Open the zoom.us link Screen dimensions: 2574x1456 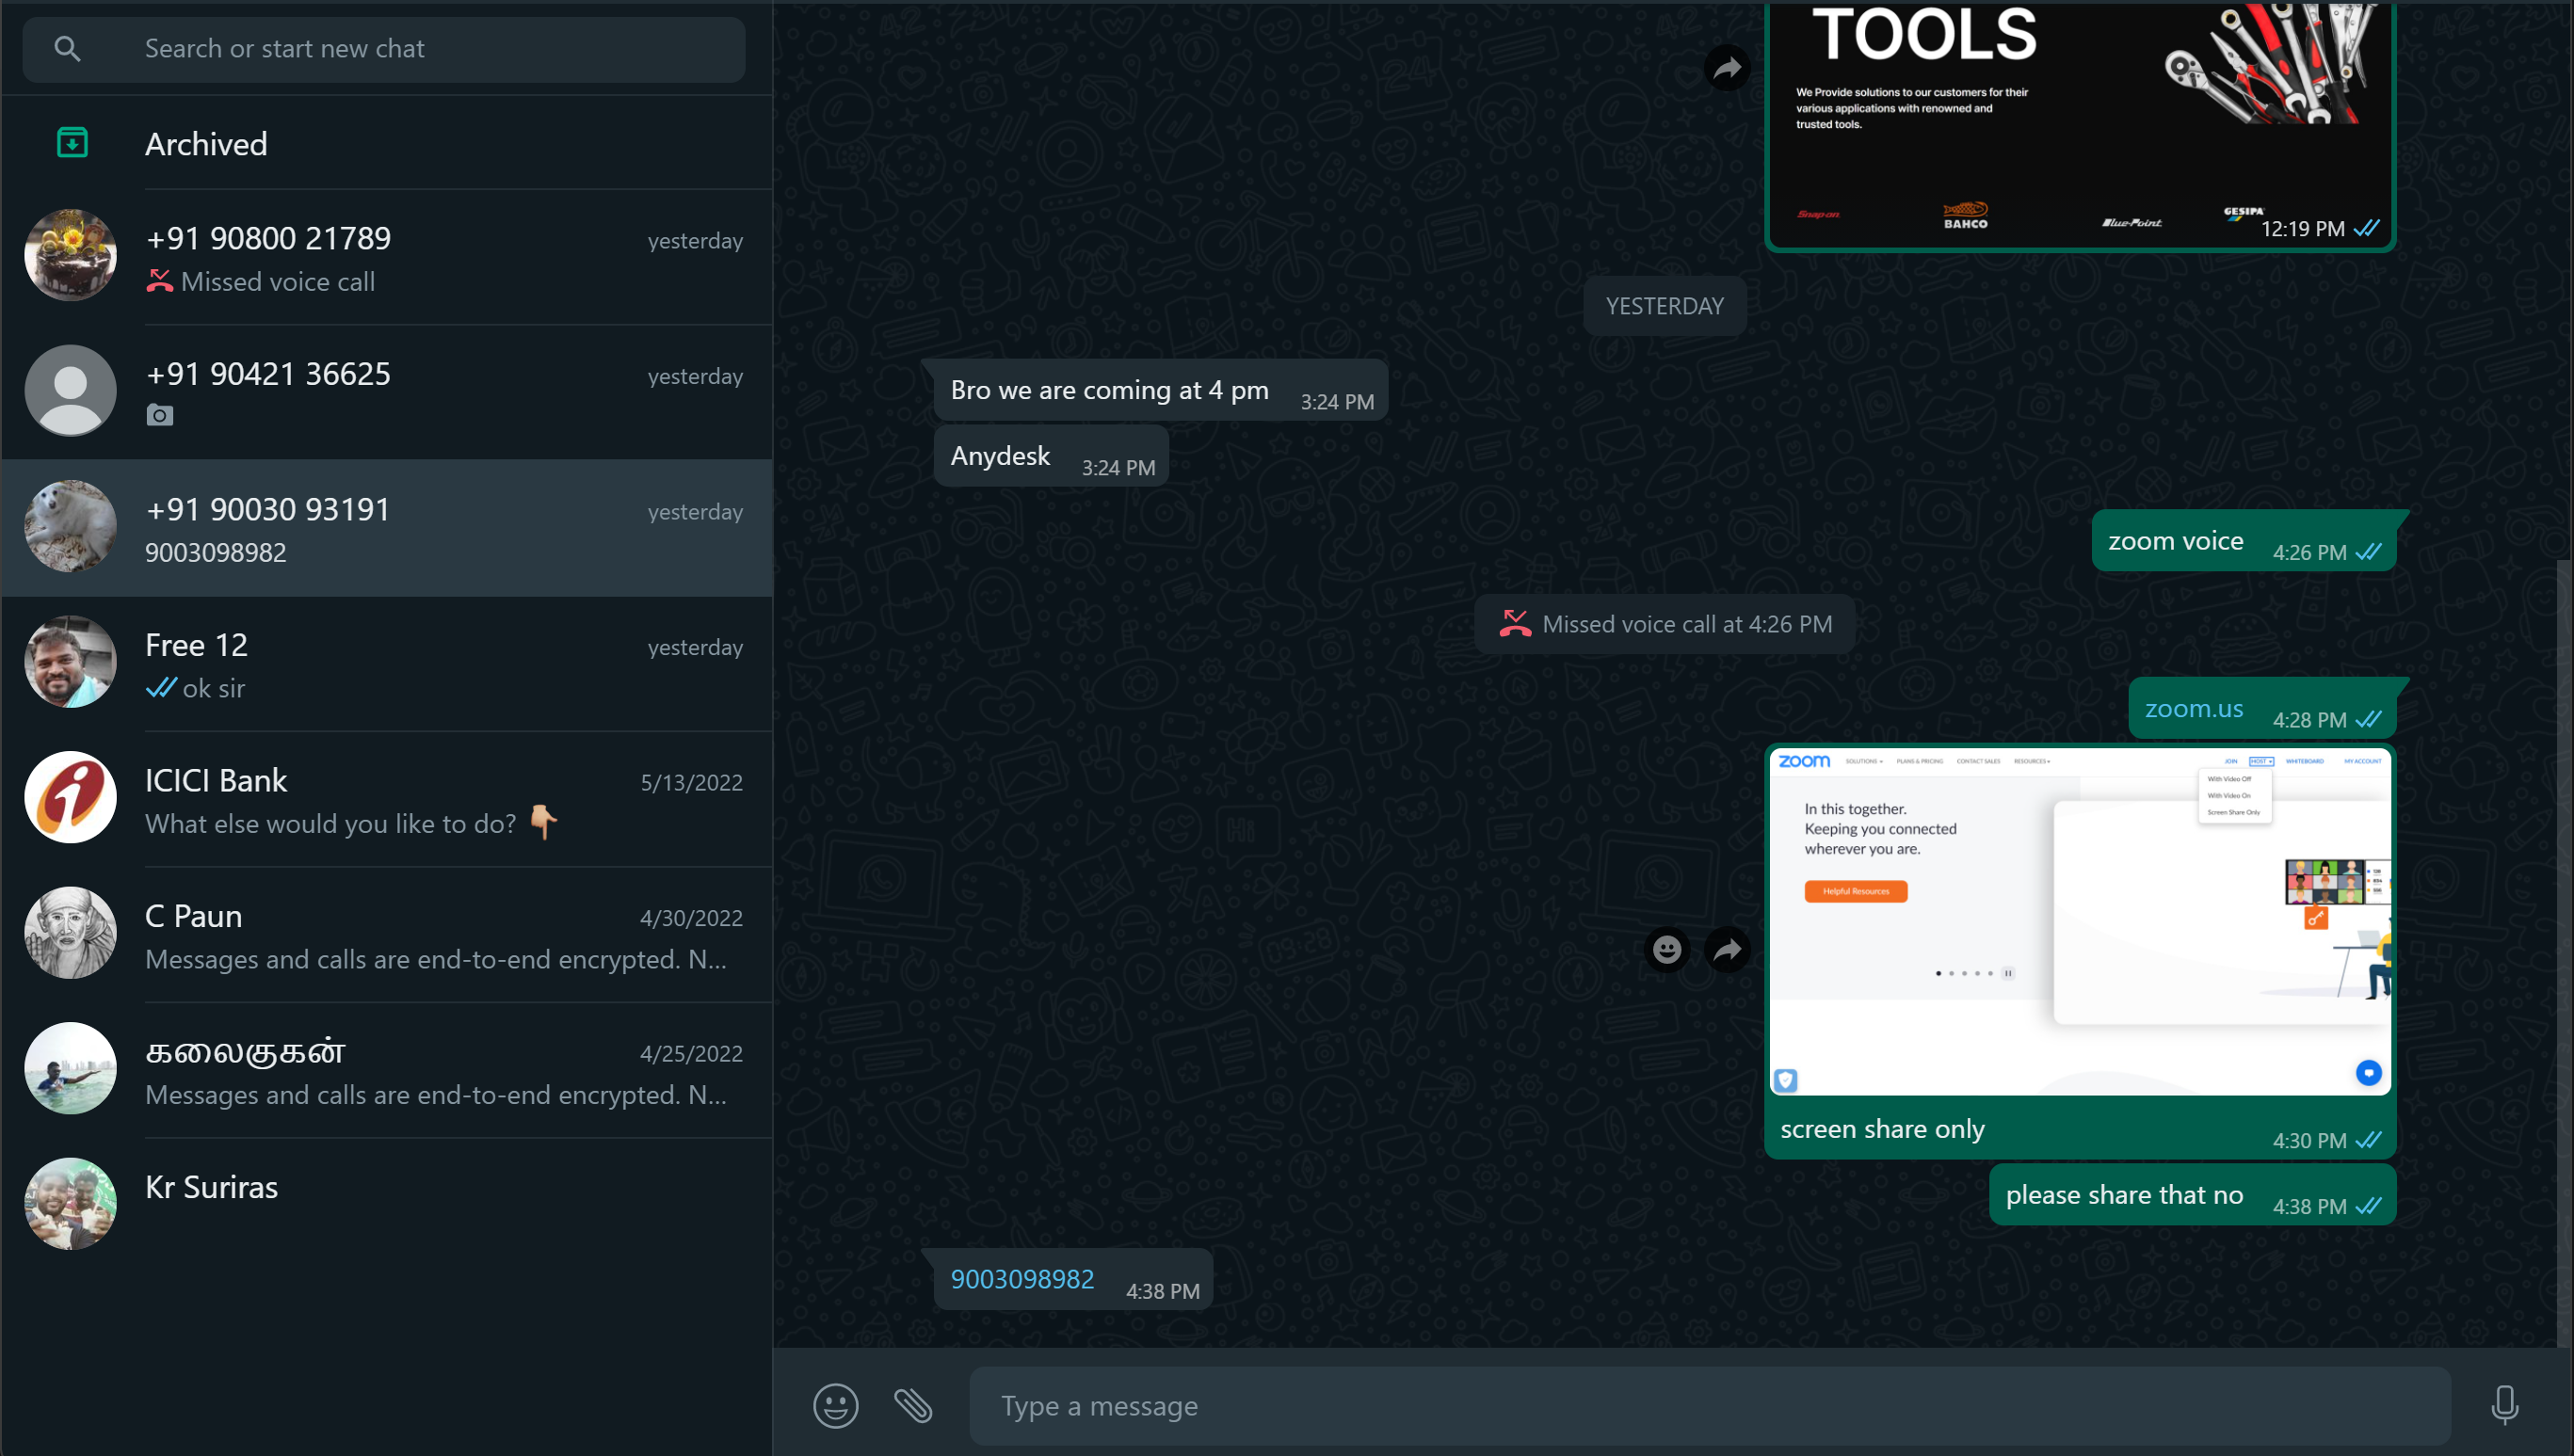click(x=2193, y=708)
